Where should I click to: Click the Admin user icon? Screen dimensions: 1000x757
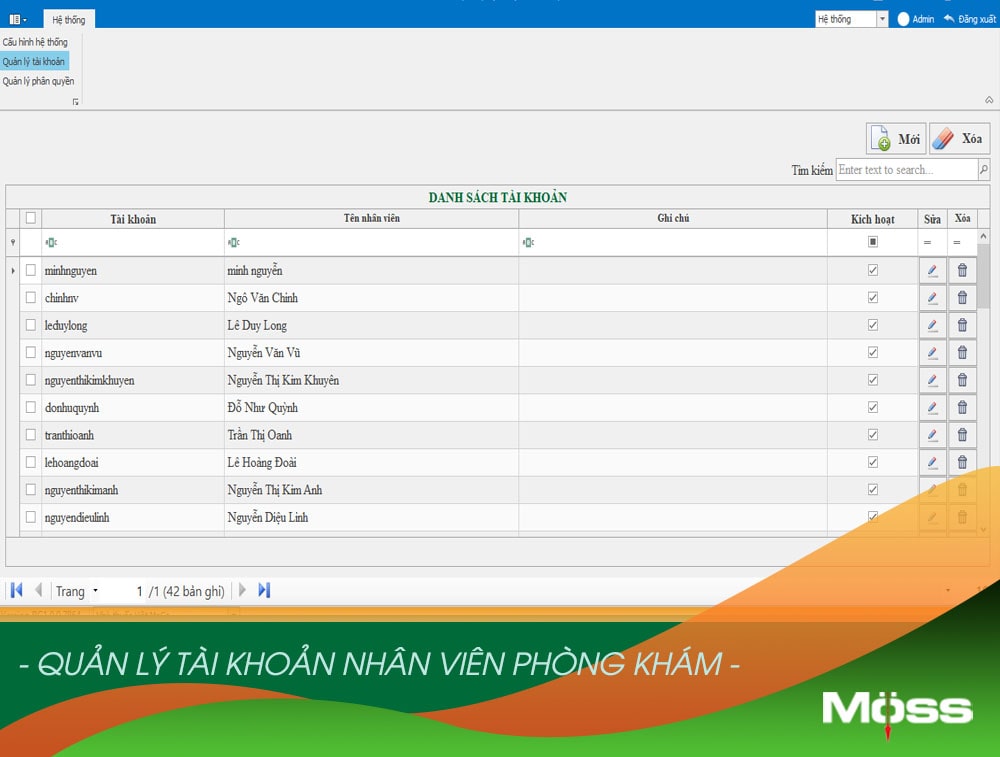coord(903,19)
